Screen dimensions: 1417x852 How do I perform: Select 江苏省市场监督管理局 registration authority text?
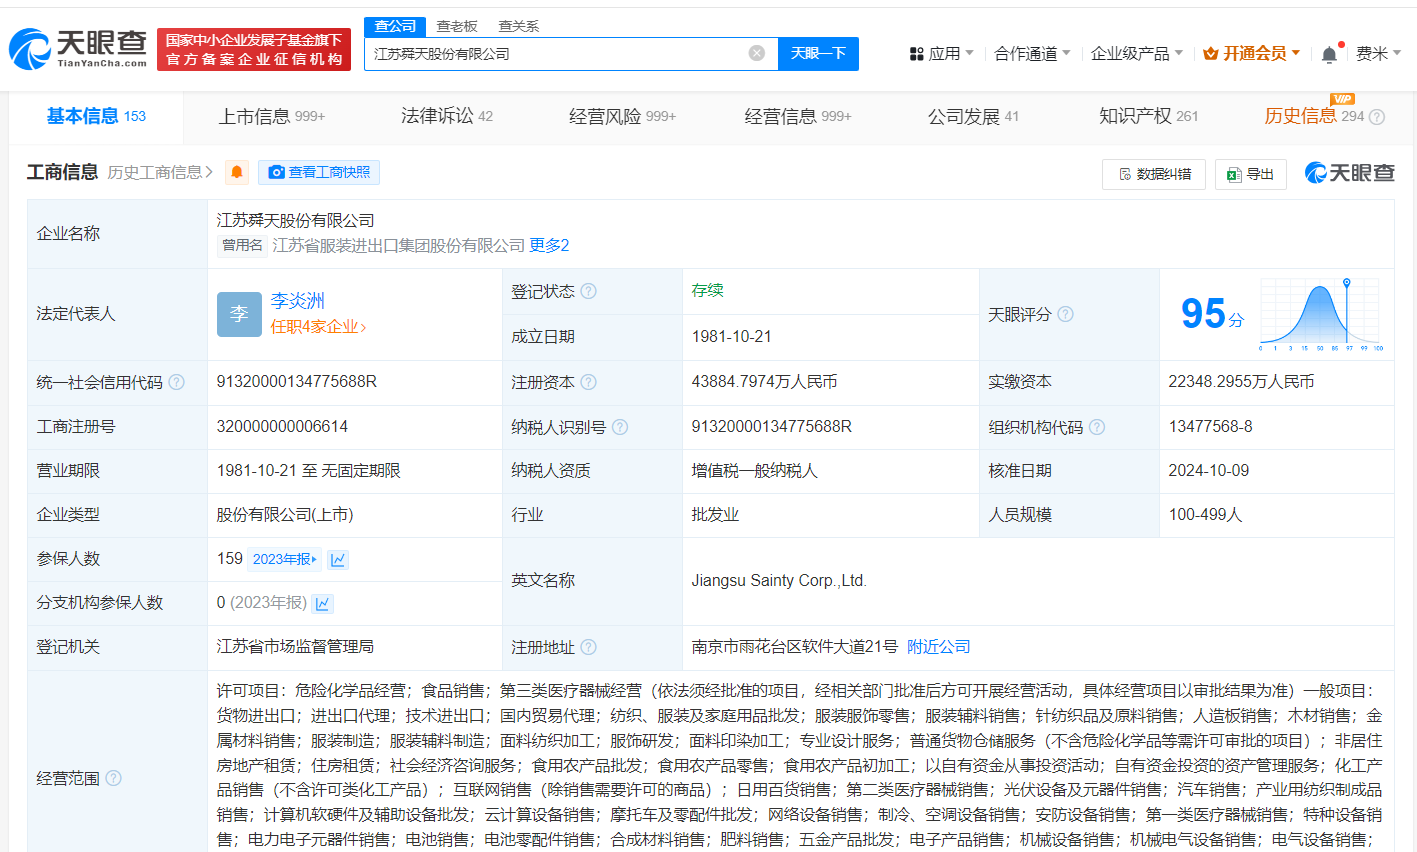[295, 647]
